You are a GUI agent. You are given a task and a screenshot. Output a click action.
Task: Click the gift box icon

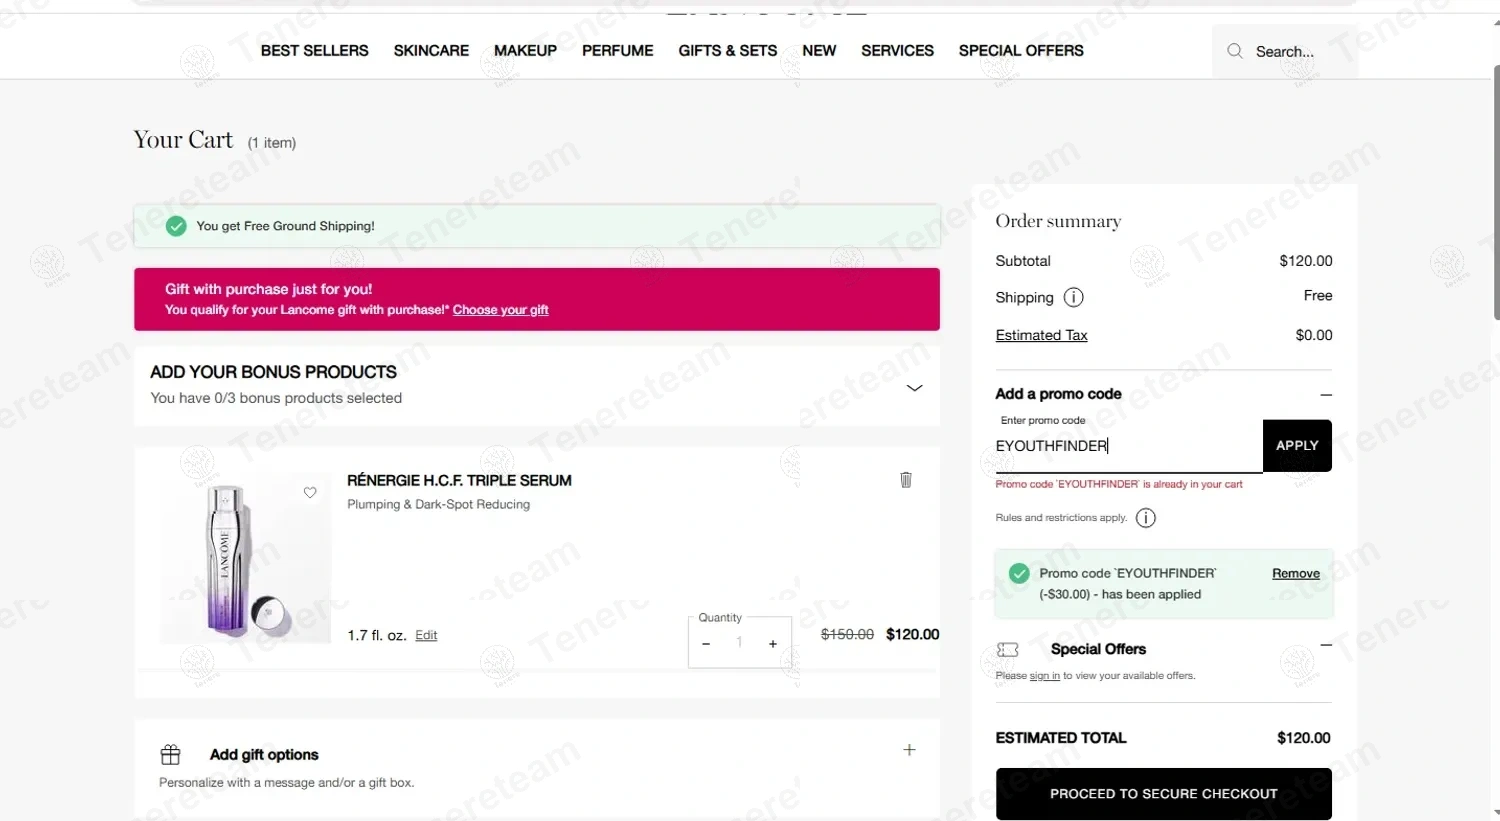point(171,754)
